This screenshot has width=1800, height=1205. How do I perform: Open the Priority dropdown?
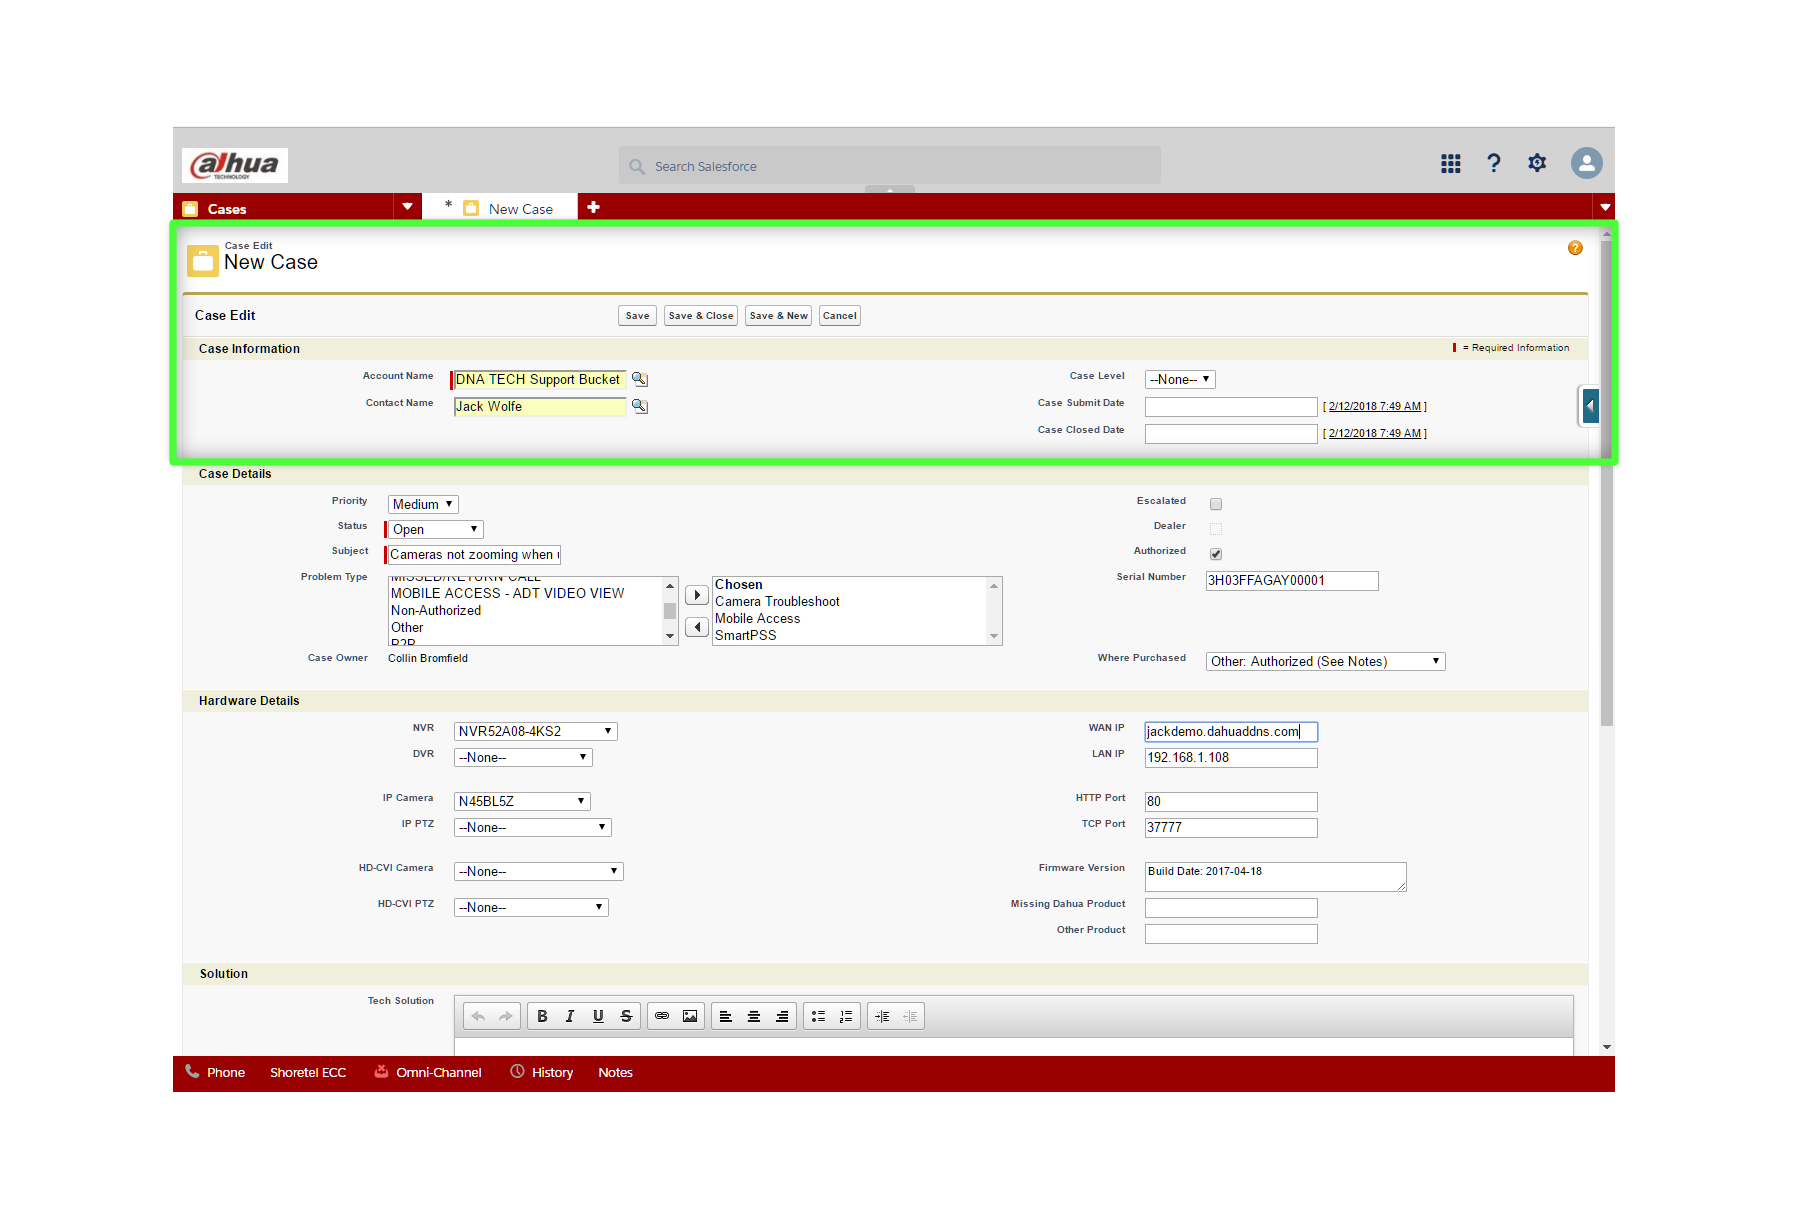tap(423, 504)
